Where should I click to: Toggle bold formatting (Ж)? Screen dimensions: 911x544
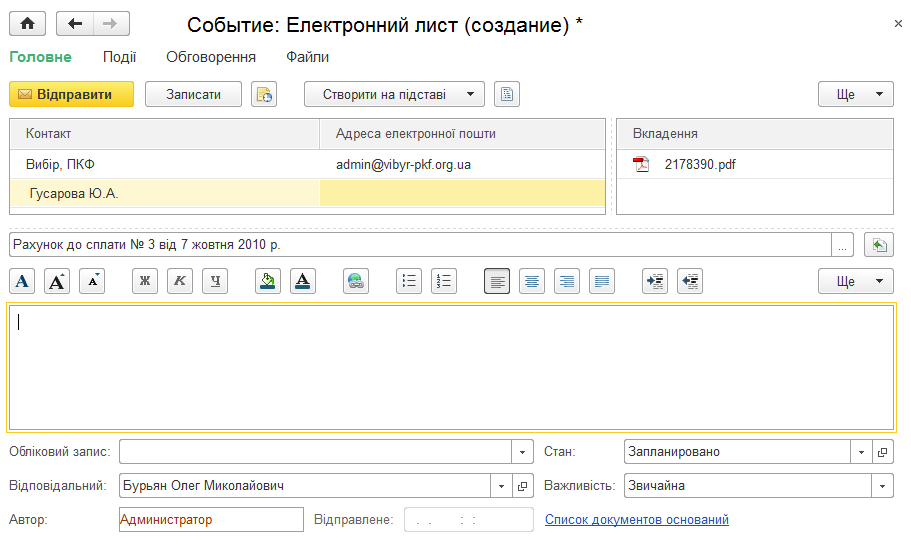click(145, 281)
